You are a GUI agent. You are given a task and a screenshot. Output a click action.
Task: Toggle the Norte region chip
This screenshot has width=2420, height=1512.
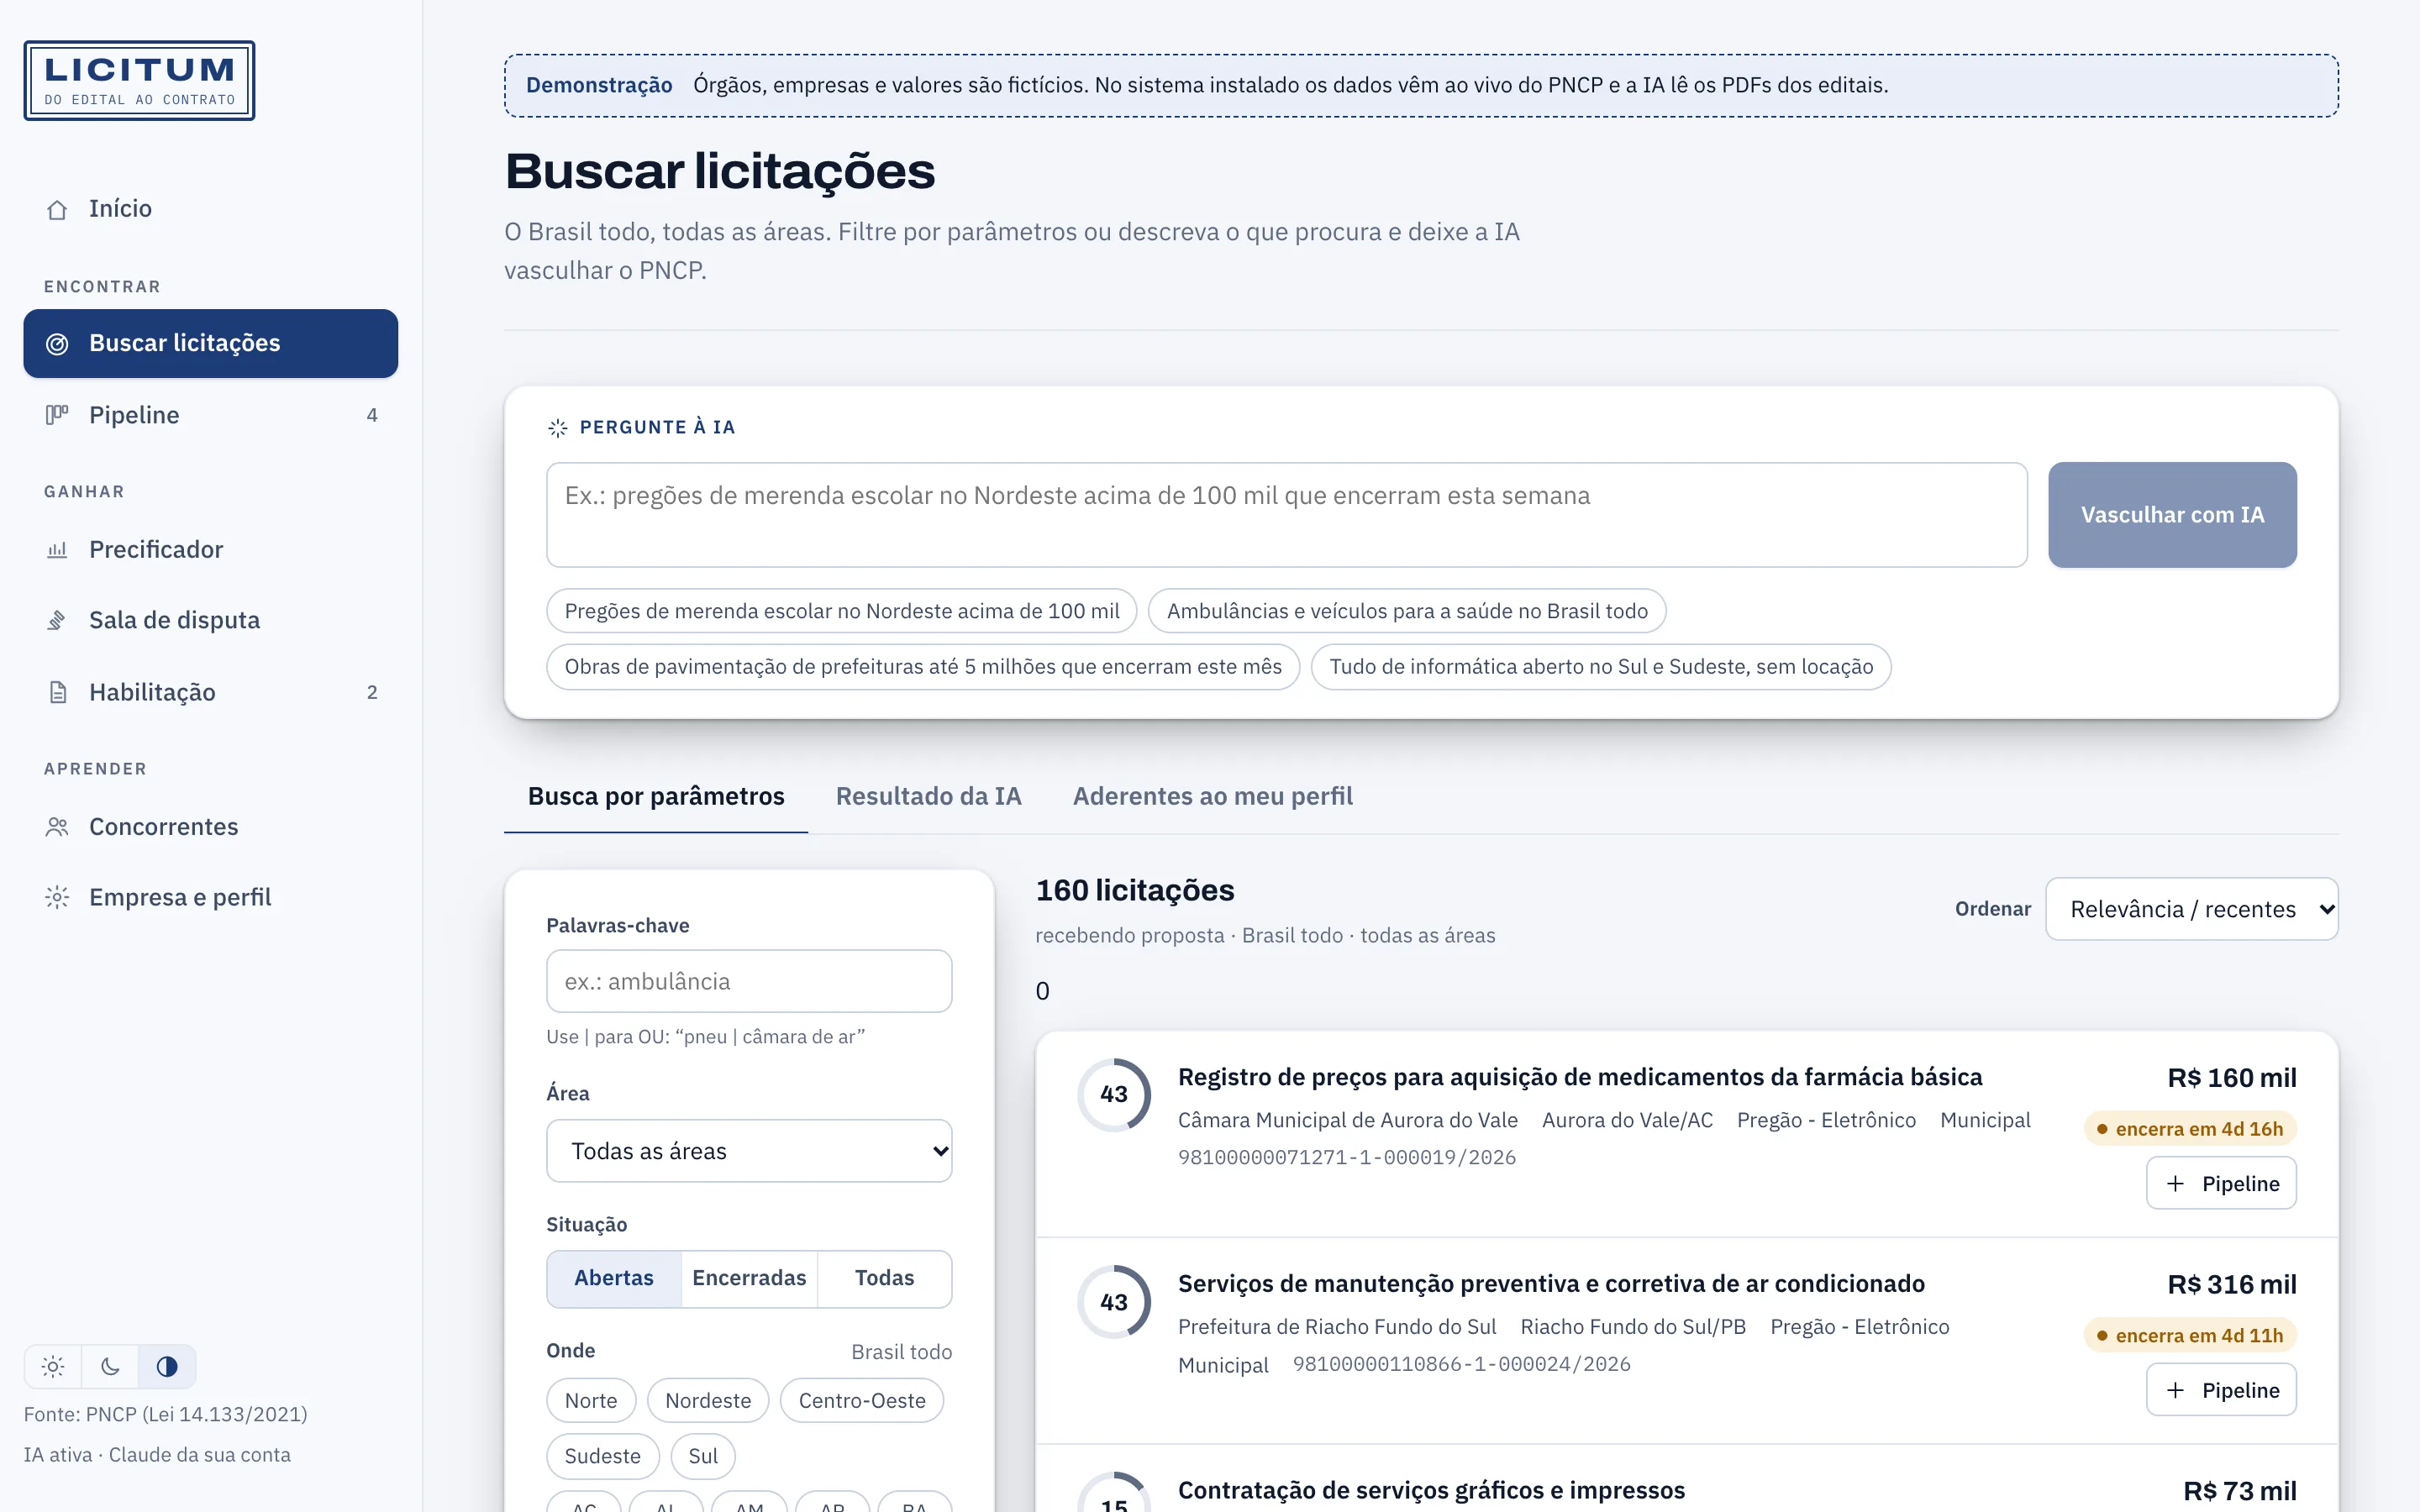coord(591,1400)
